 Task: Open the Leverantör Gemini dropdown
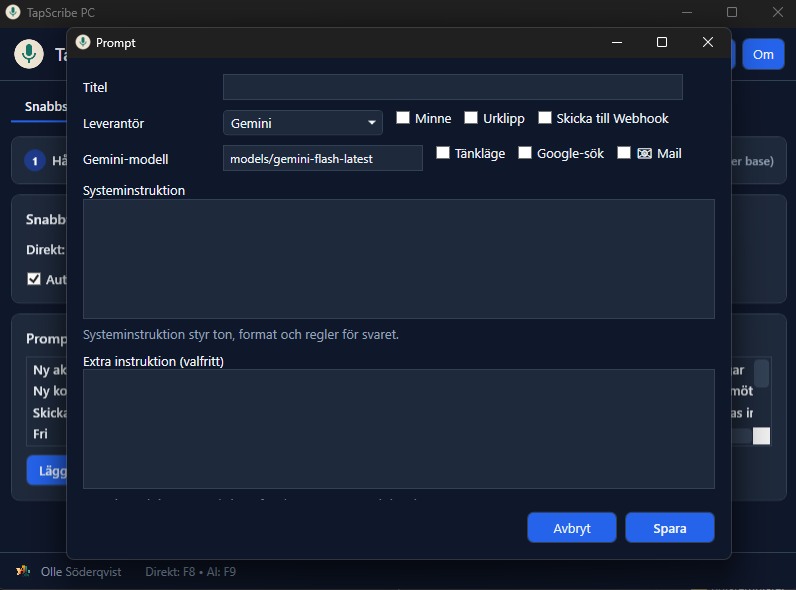(x=303, y=123)
